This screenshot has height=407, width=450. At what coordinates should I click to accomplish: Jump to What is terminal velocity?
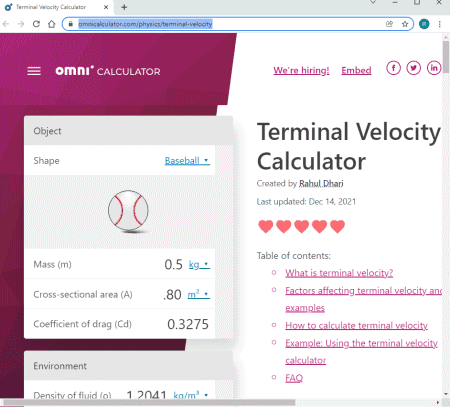click(339, 273)
